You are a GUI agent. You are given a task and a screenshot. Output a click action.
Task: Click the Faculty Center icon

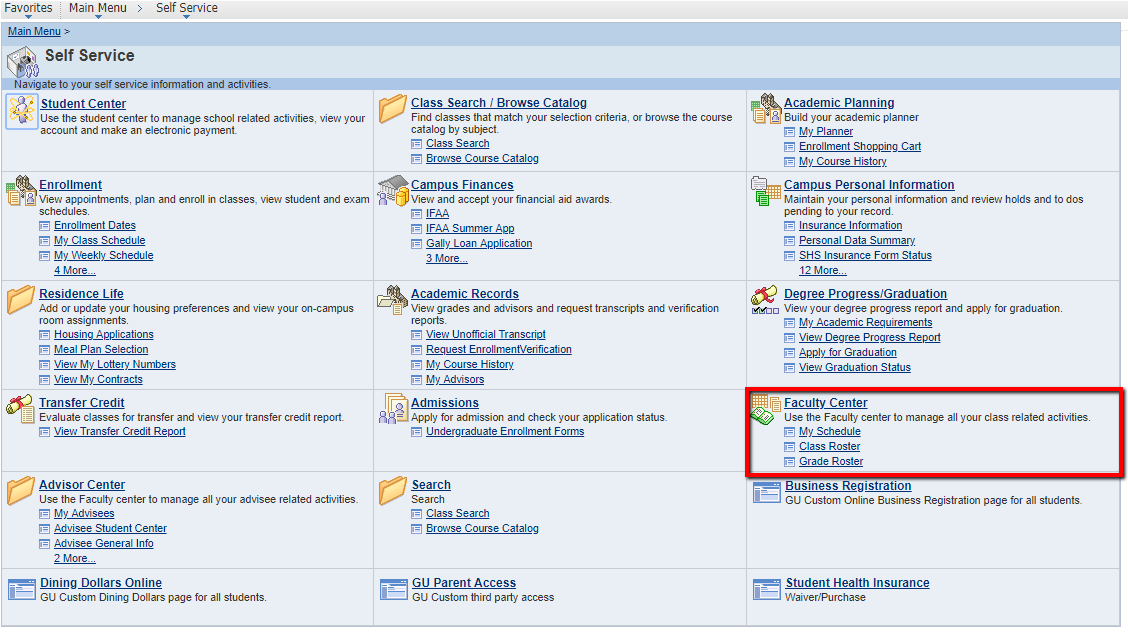(765, 409)
